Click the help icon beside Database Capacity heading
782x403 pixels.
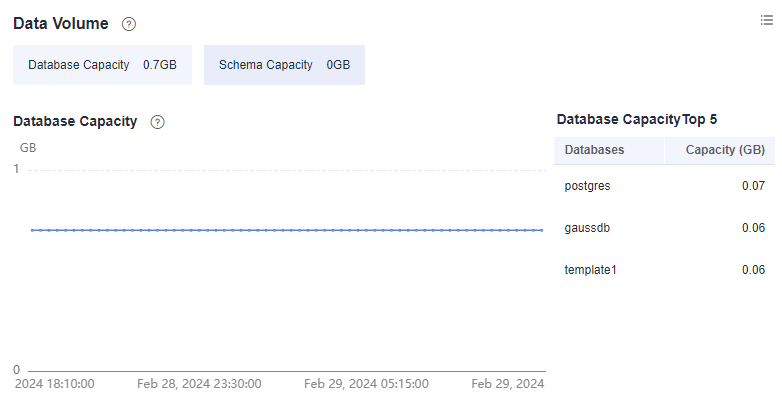pyautogui.click(x=158, y=122)
